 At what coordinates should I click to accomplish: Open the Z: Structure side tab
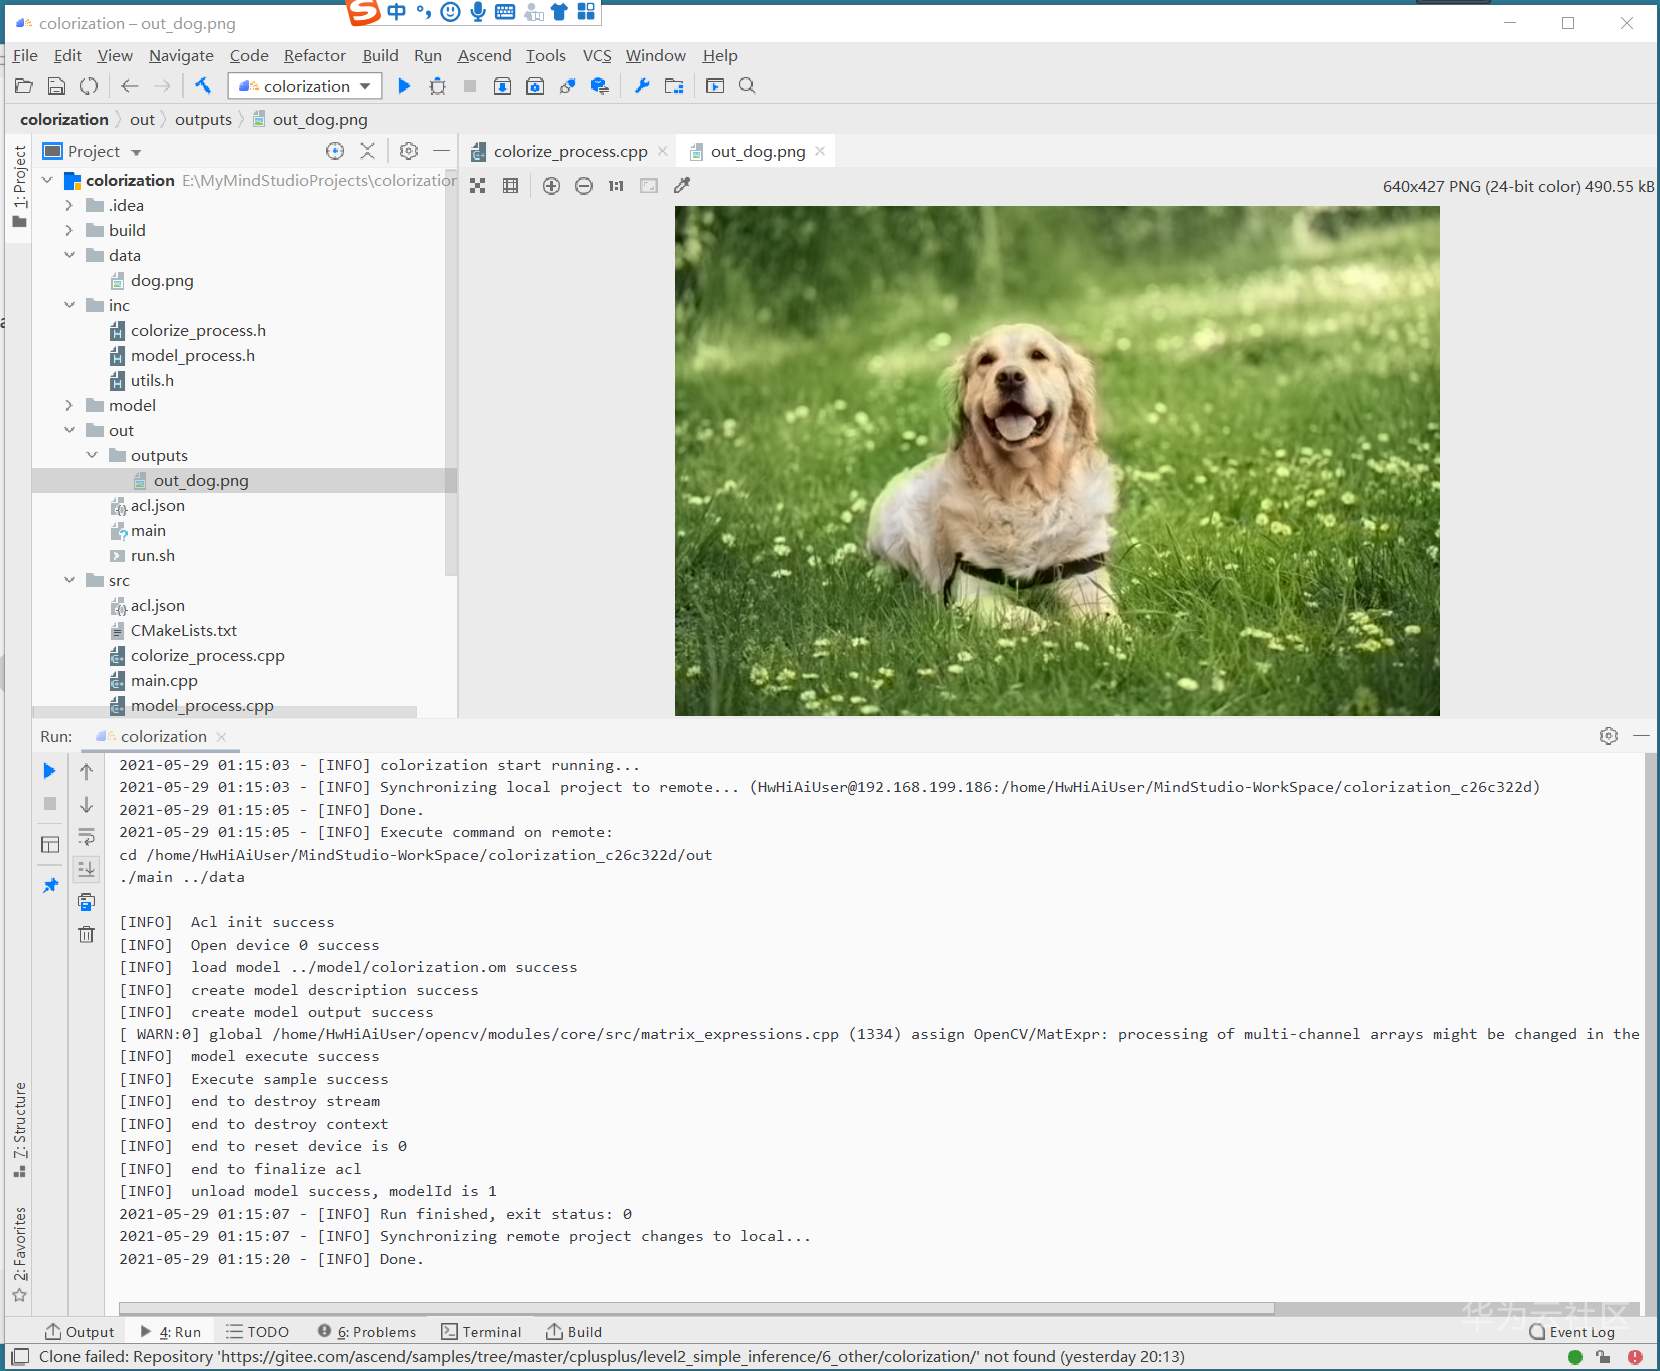pyautogui.click(x=20, y=1130)
